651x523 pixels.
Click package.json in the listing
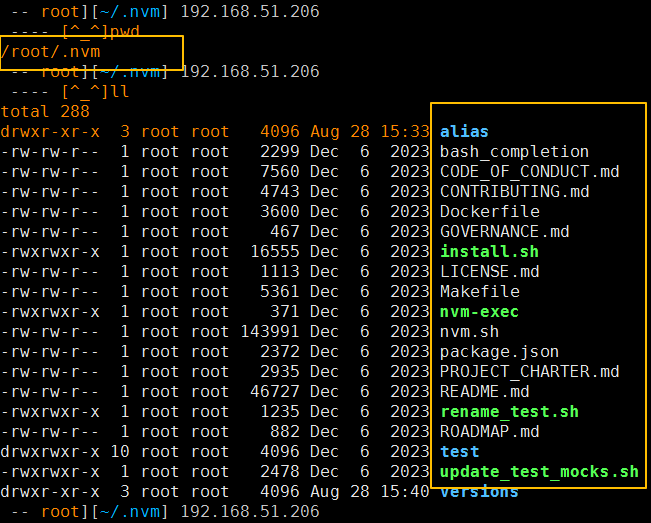click(499, 351)
